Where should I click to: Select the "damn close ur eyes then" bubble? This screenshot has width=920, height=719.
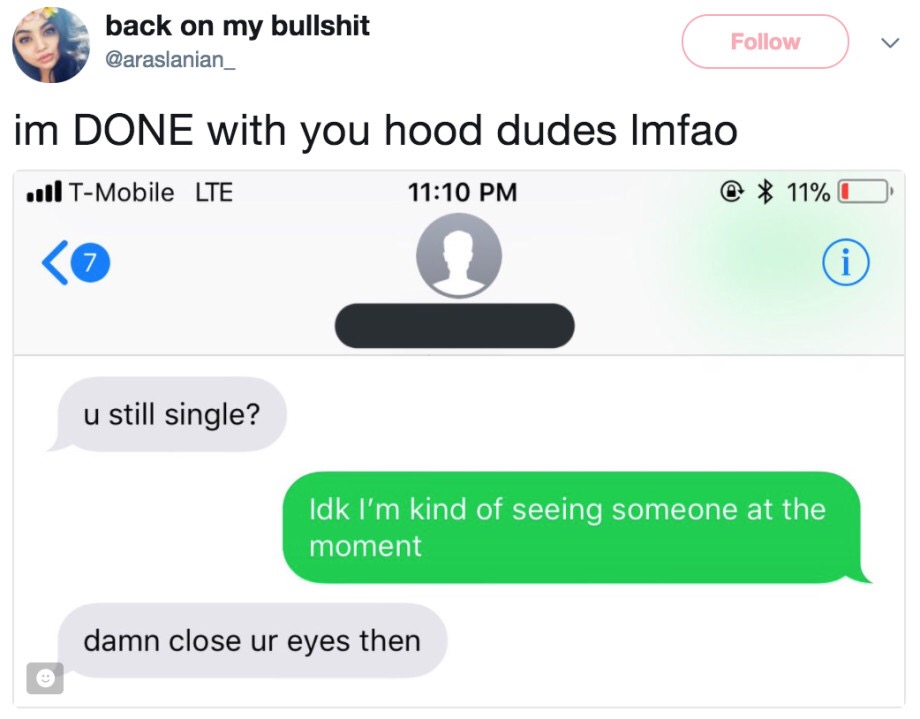point(252,641)
